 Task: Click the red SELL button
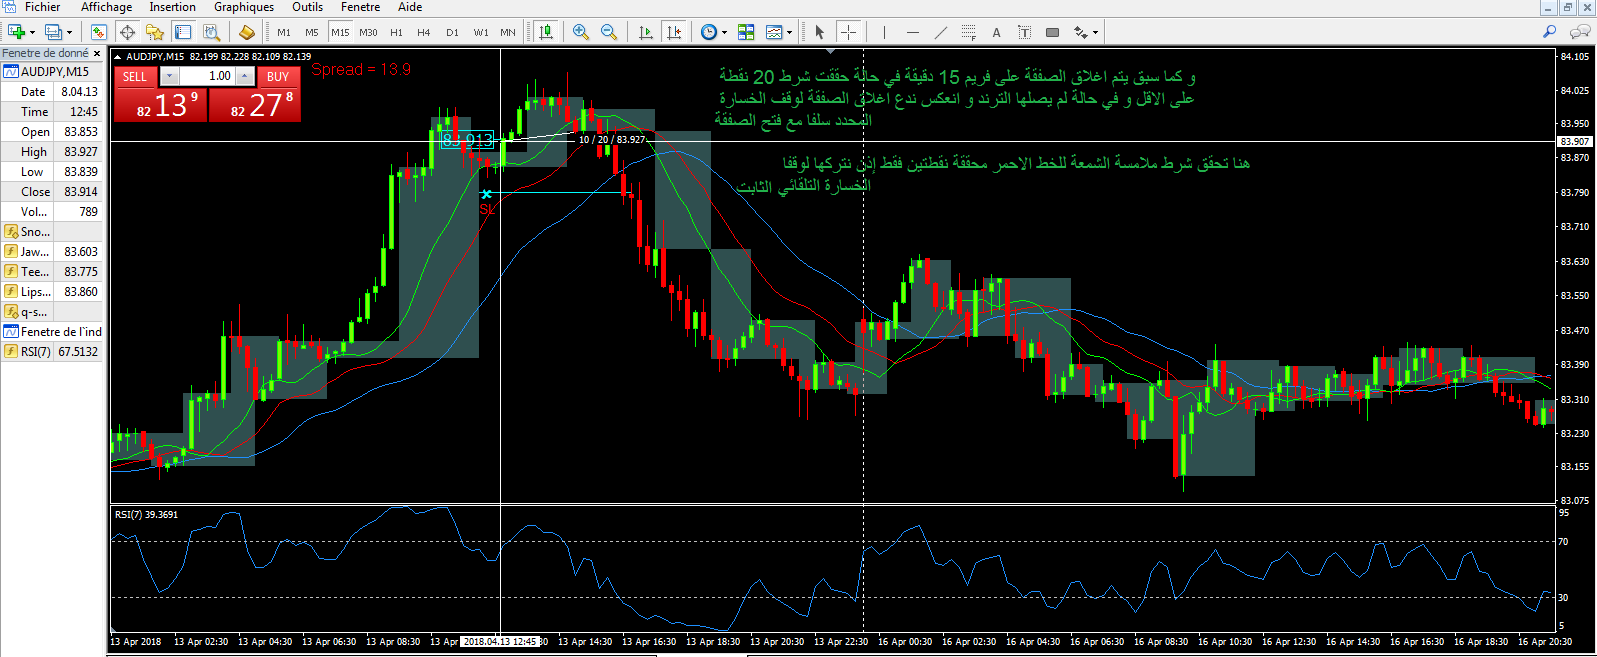click(x=135, y=77)
